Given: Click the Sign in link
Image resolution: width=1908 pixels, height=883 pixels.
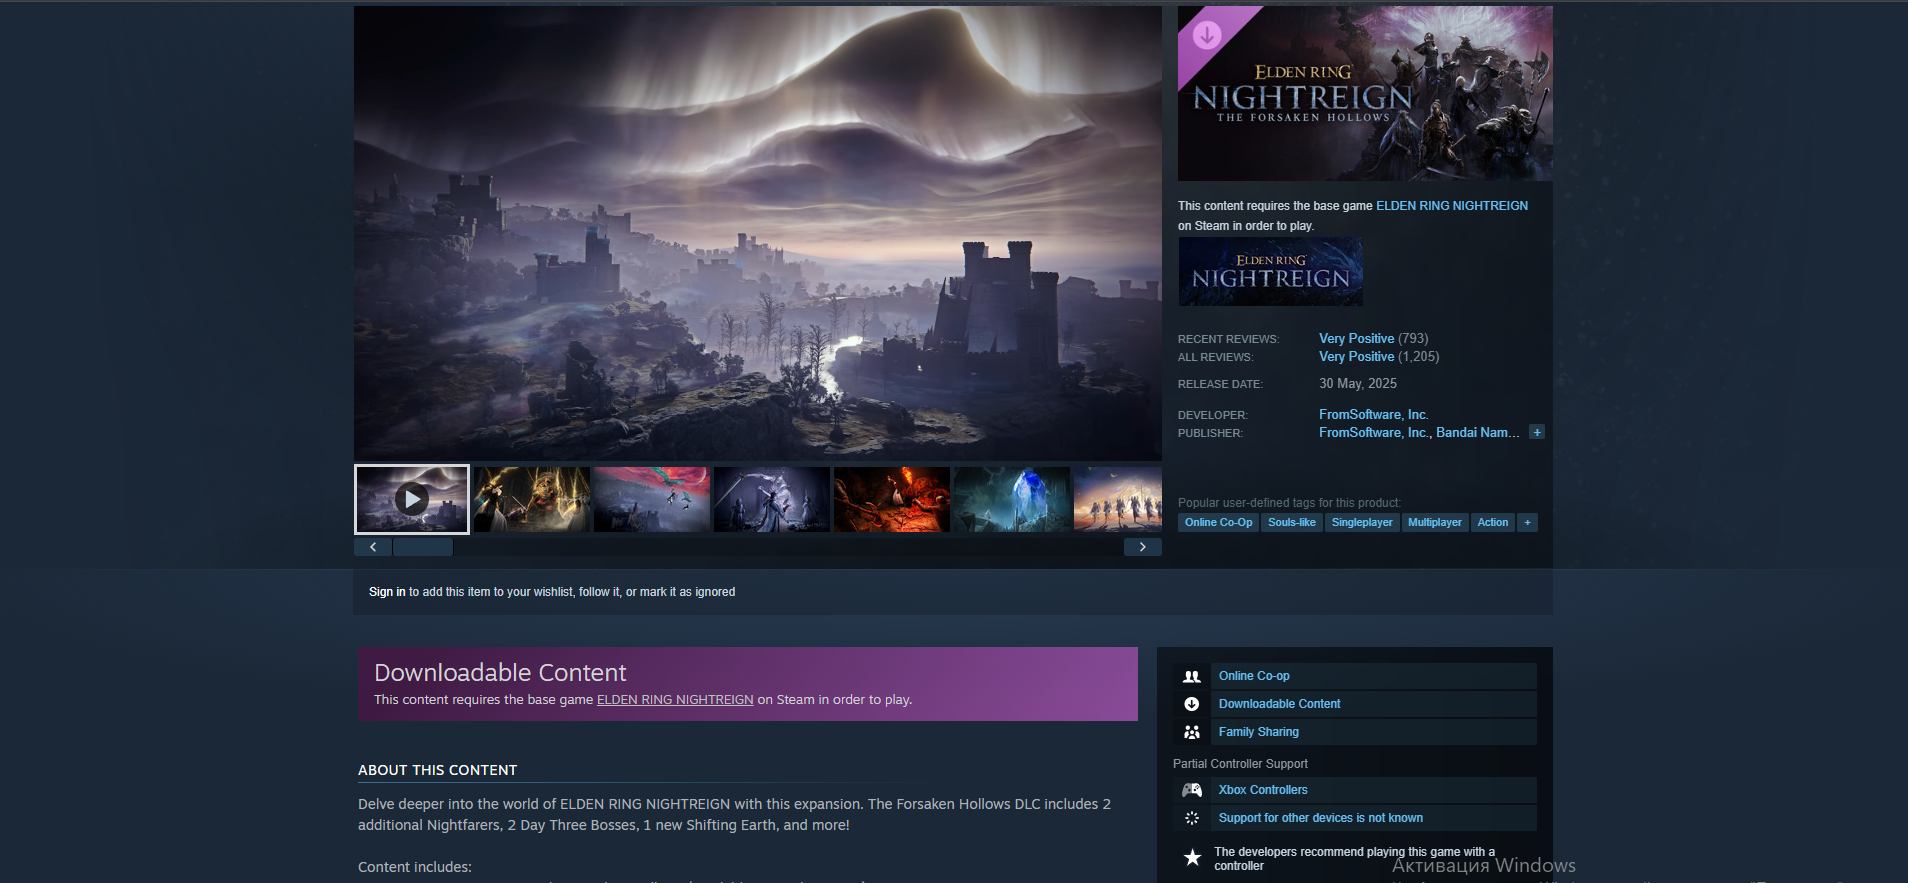Looking at the screenshot, I should pyautogui.click(x=387, y=592).
